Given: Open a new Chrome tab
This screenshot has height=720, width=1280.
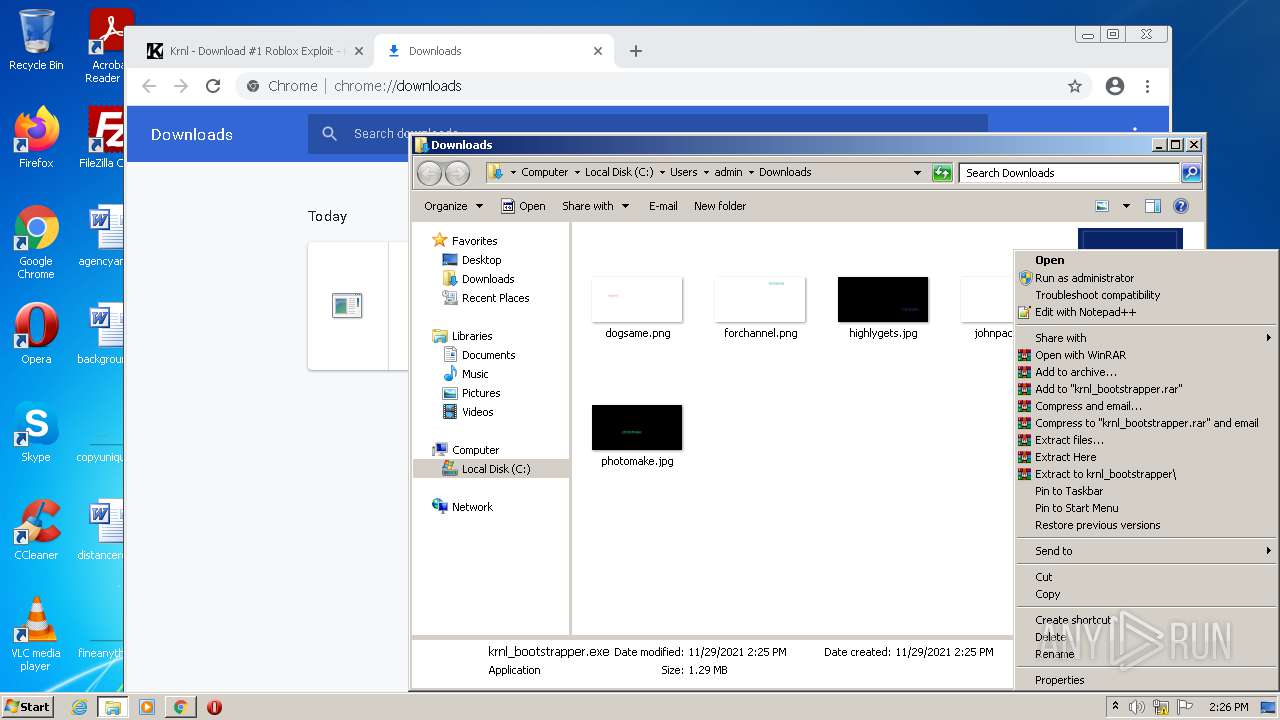Looking at the screenshot, I should pos(636,51).
